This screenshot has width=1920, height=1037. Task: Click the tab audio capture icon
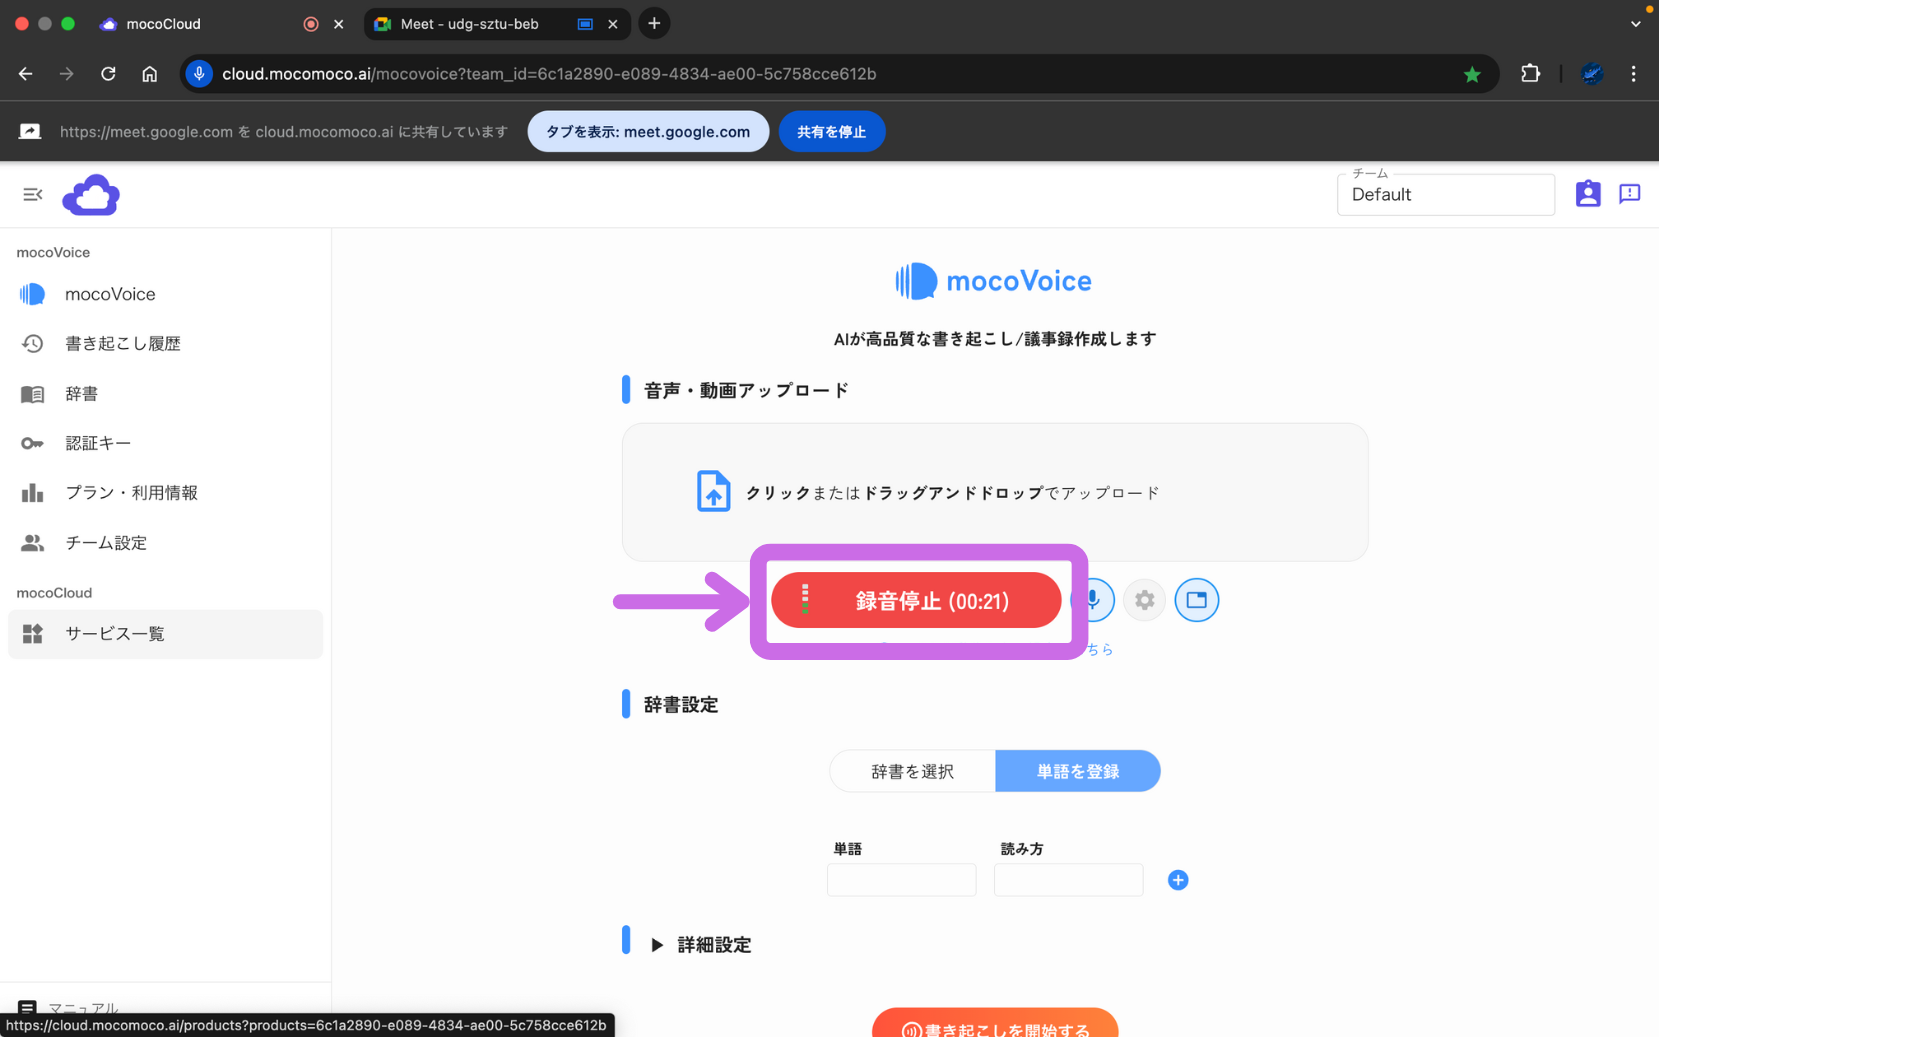1196,600
